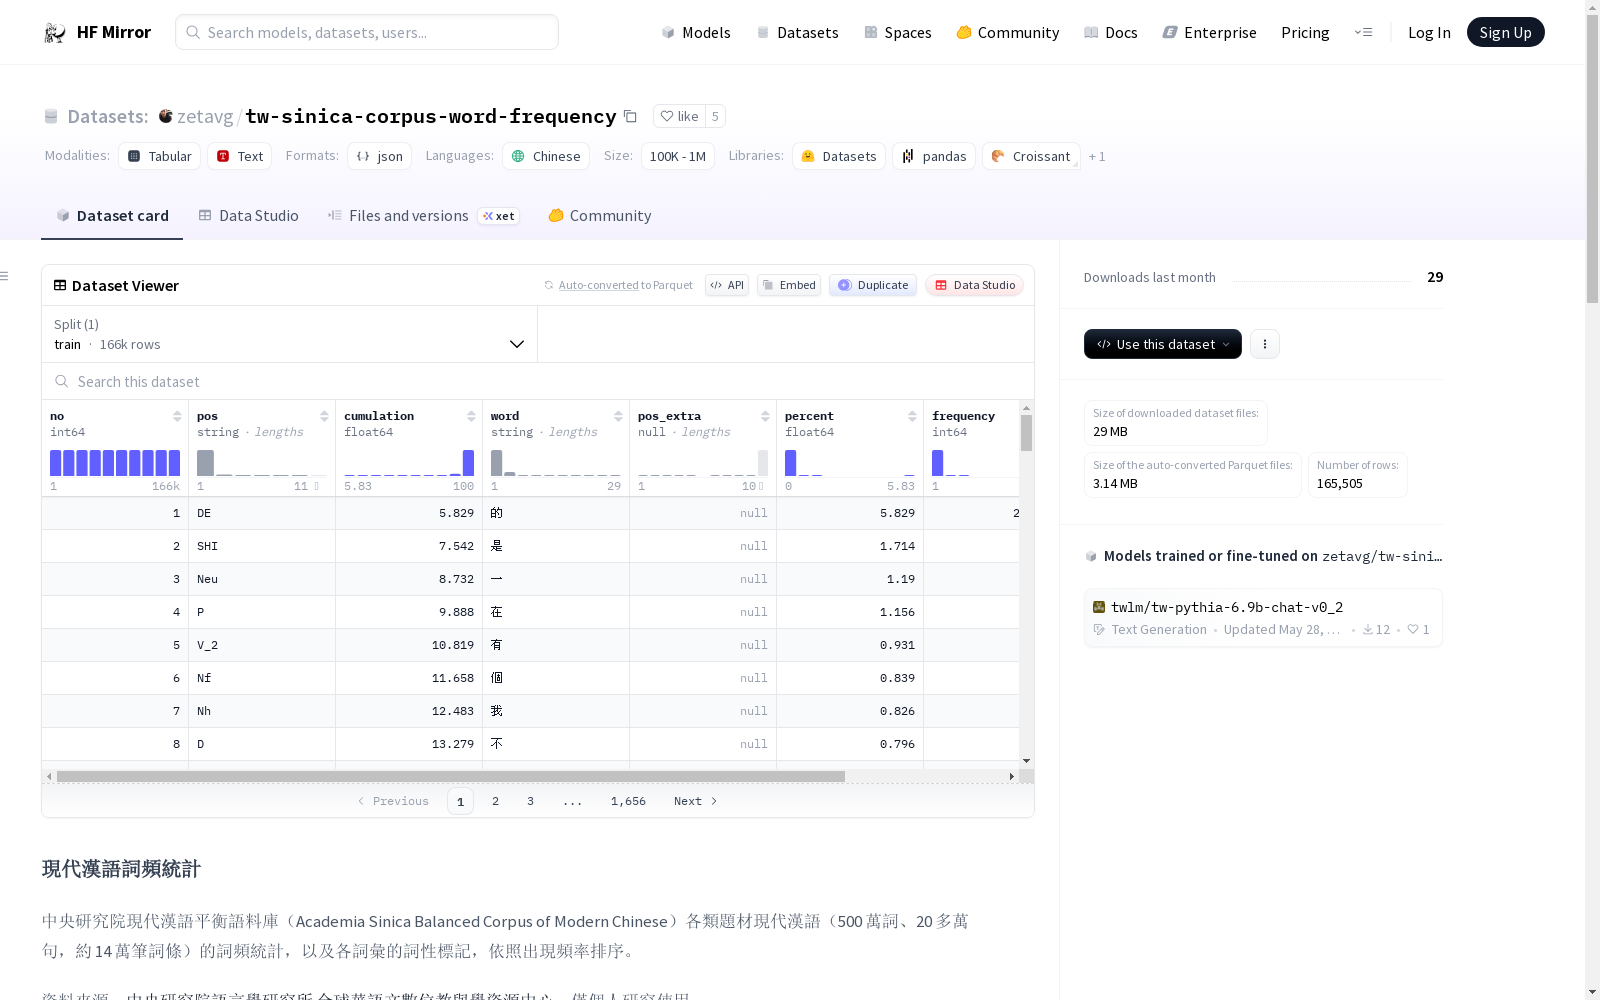Open the Community tab
The width and height of the screenshot is (1600, 1000).
tap(600, 216)
